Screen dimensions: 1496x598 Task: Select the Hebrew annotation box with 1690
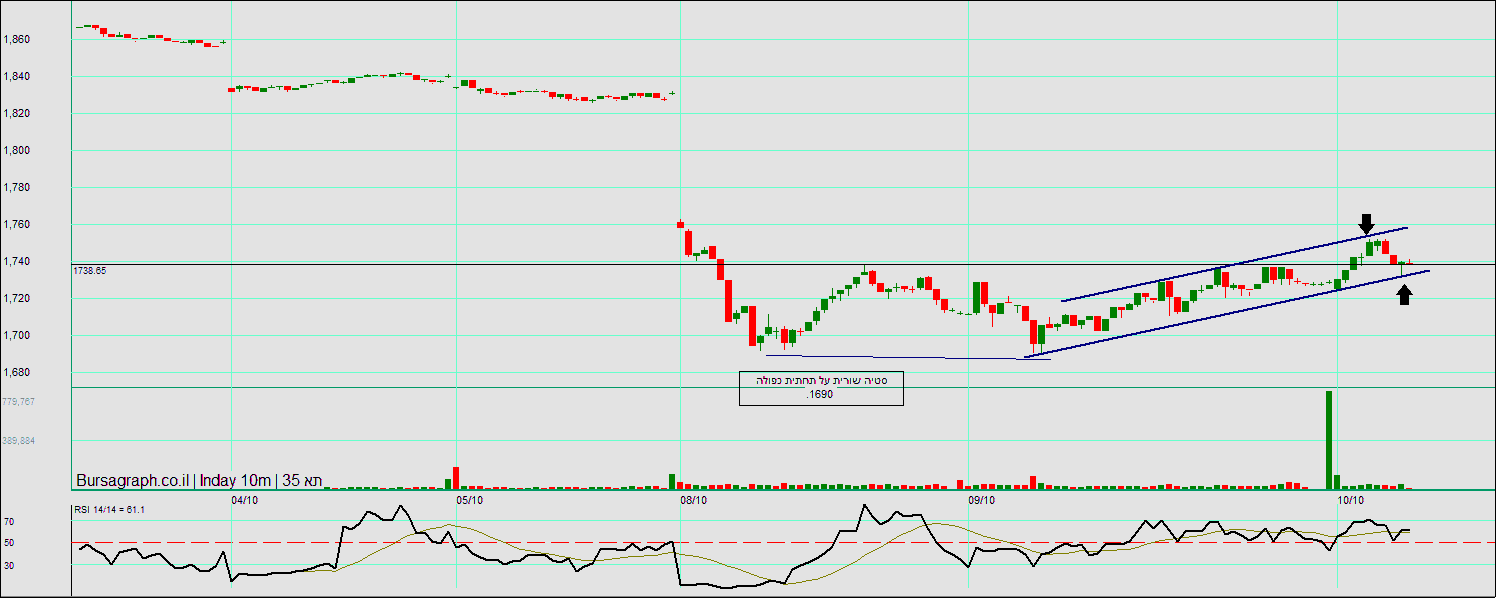(821, 388)
